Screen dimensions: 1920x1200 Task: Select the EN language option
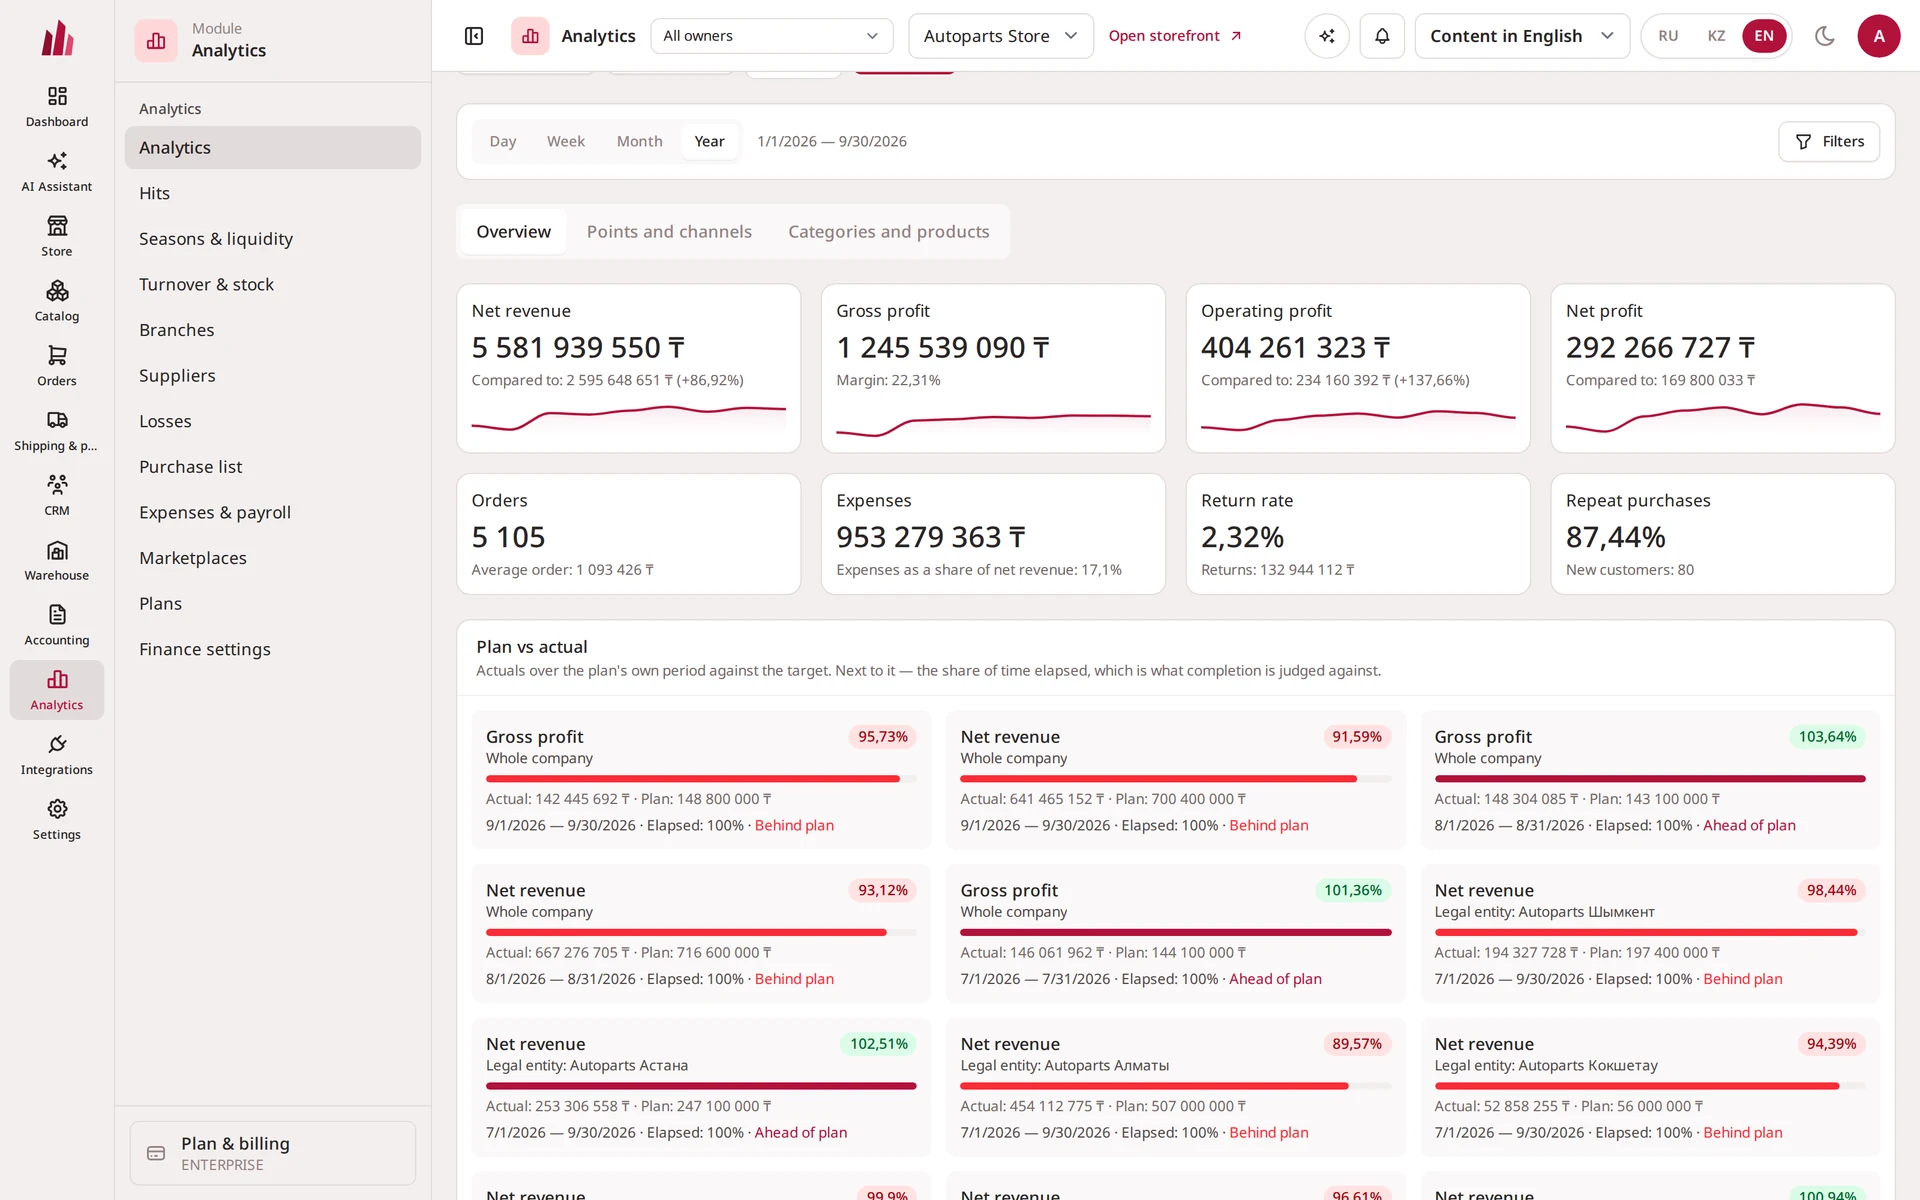pos(1764,36)
